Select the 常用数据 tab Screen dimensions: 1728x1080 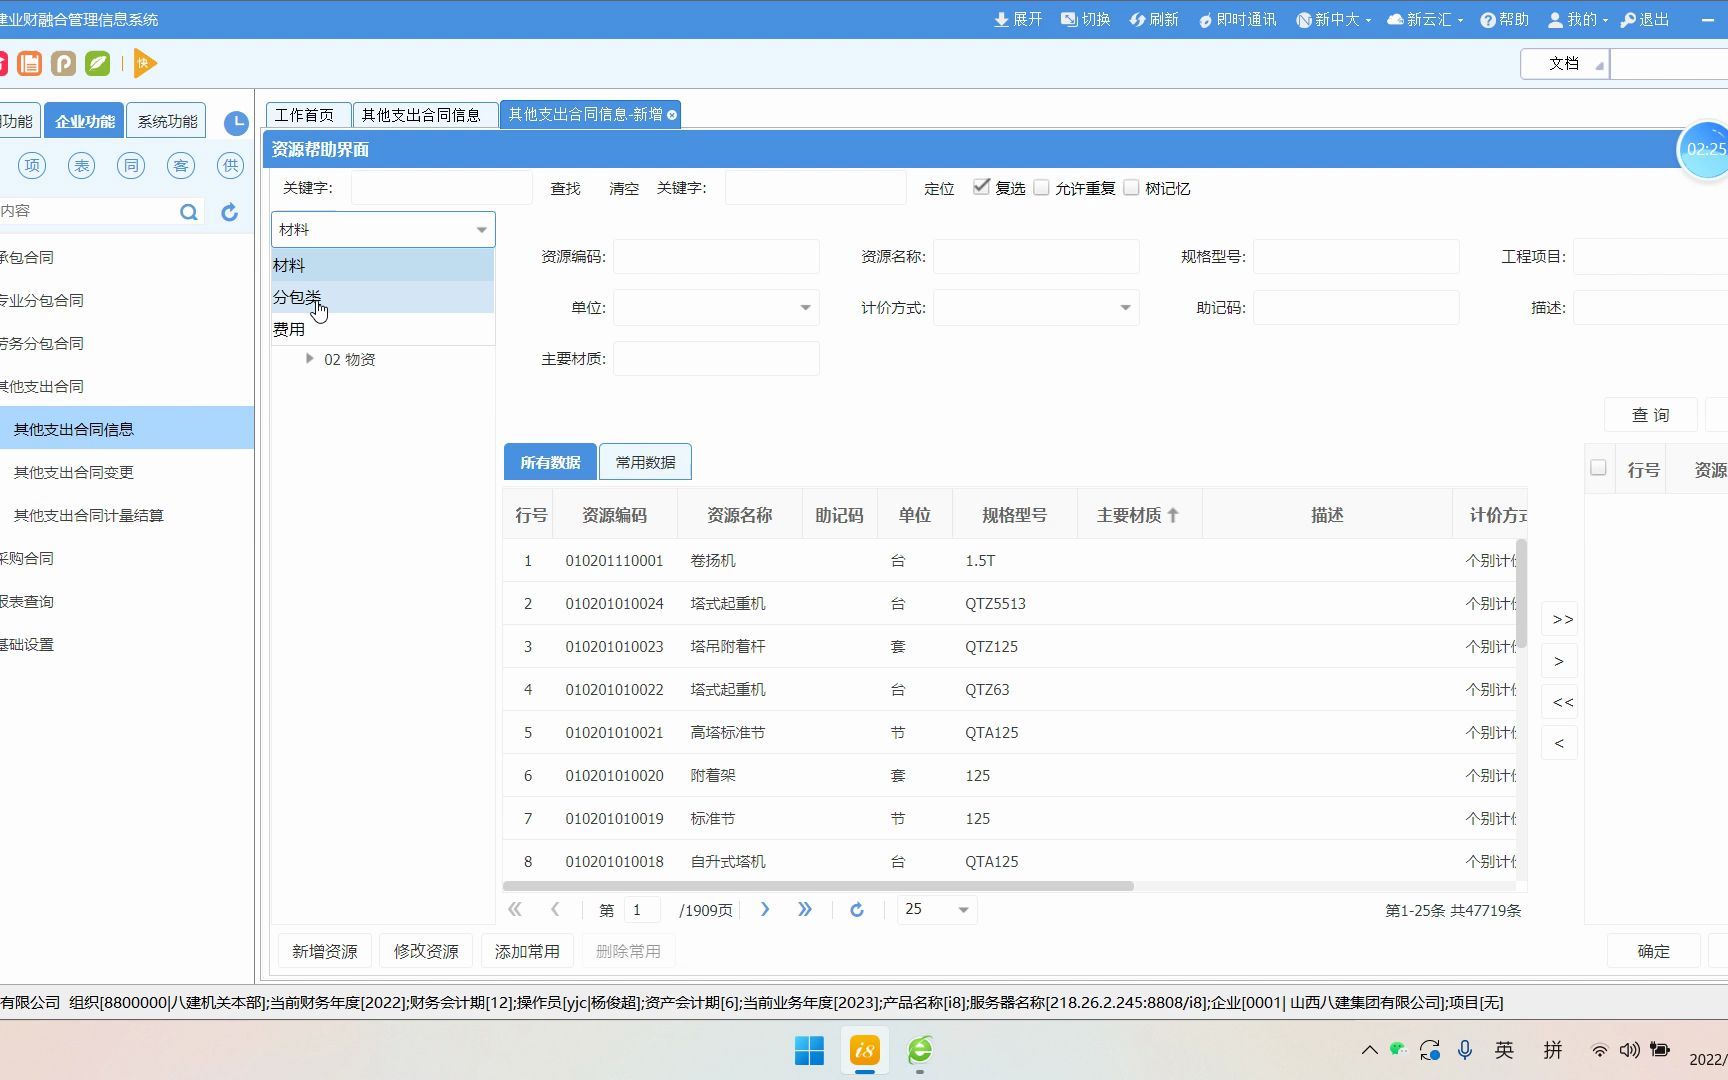click(645, 462)
